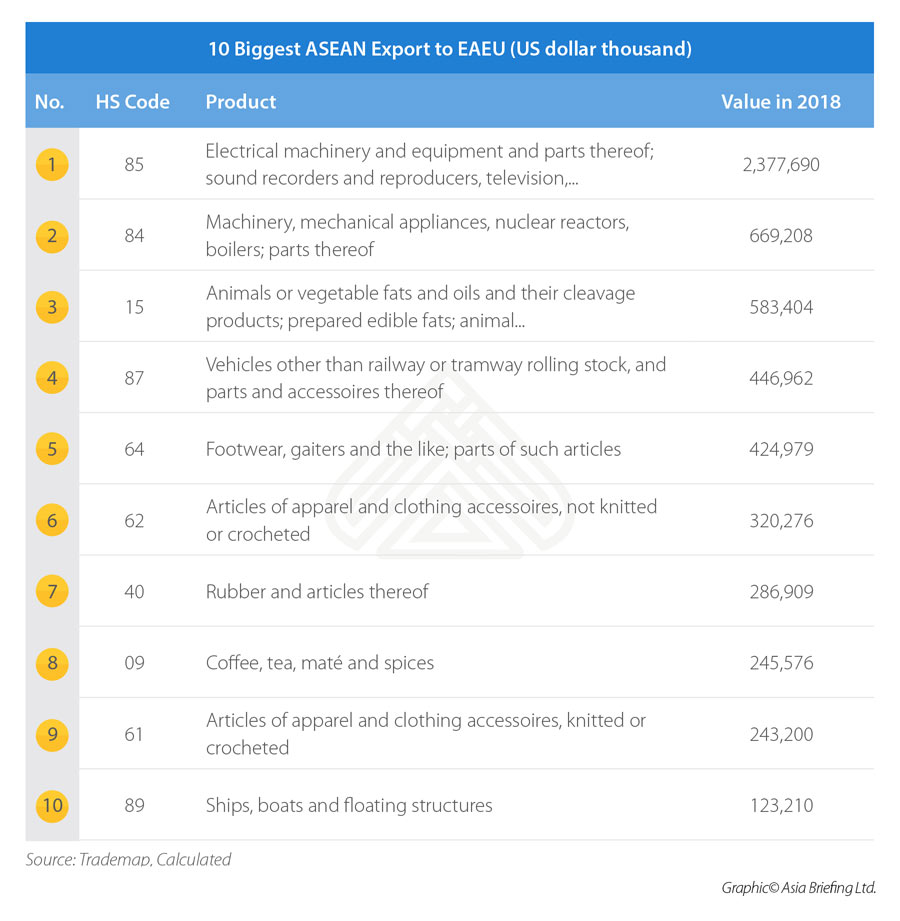Image resolution: width=900 pixels, height=921 pixels.
Task: Select the "Rubber and articles thereof" product text
Action: click(x=317, y=592)
